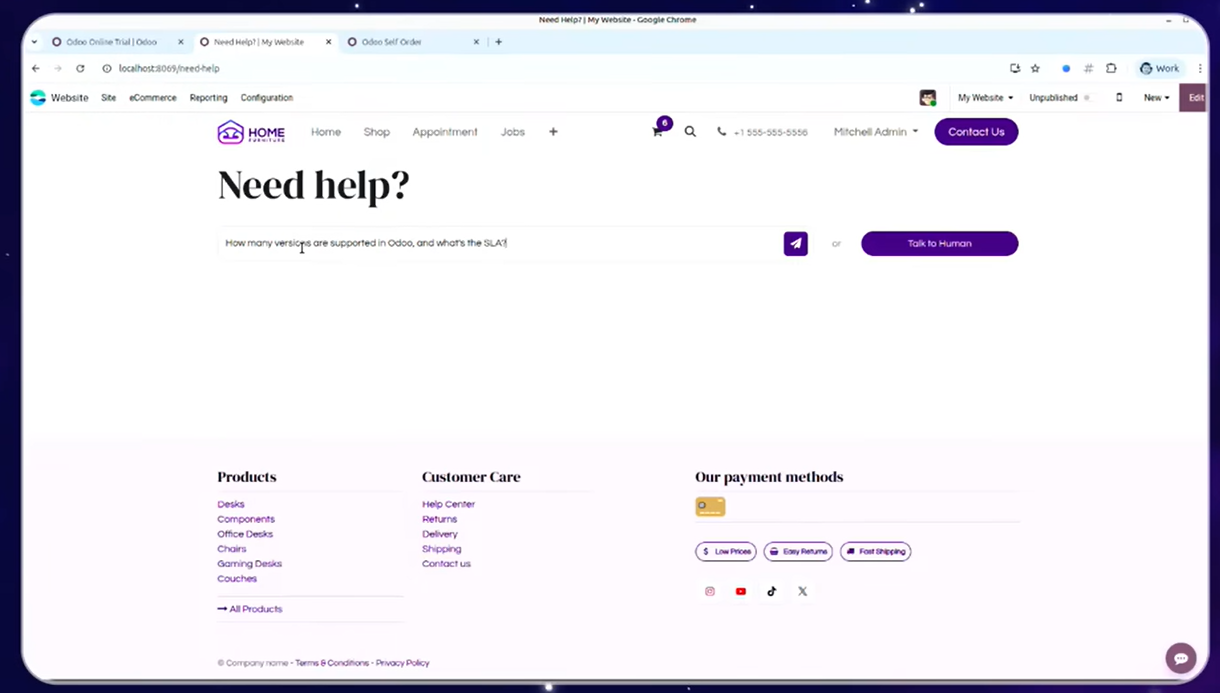Click the mobile preview icon

(x=1119, y=98)
